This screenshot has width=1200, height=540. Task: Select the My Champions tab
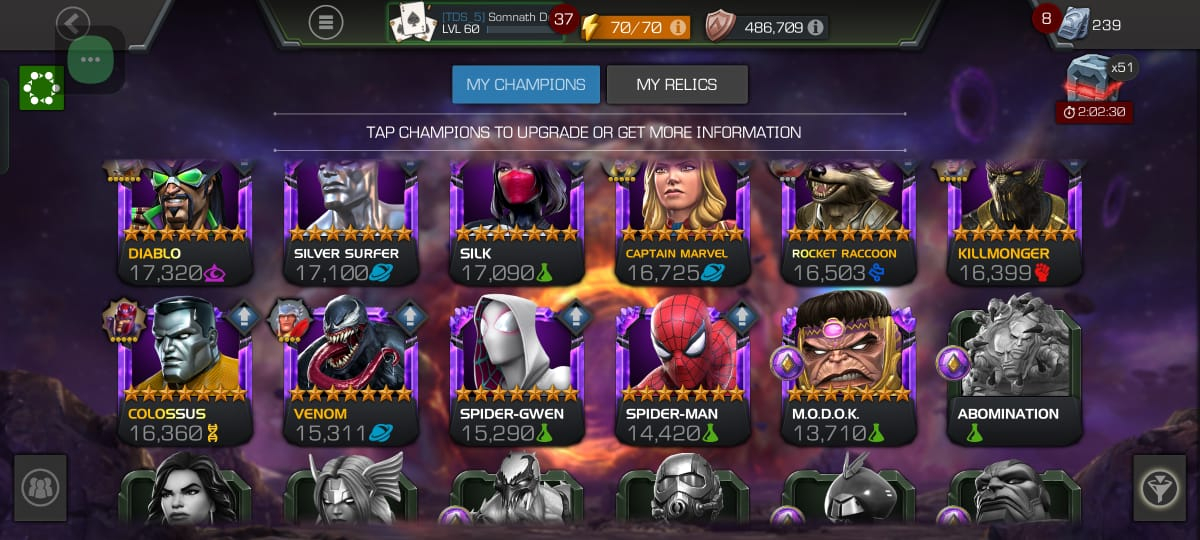(526, 85)
